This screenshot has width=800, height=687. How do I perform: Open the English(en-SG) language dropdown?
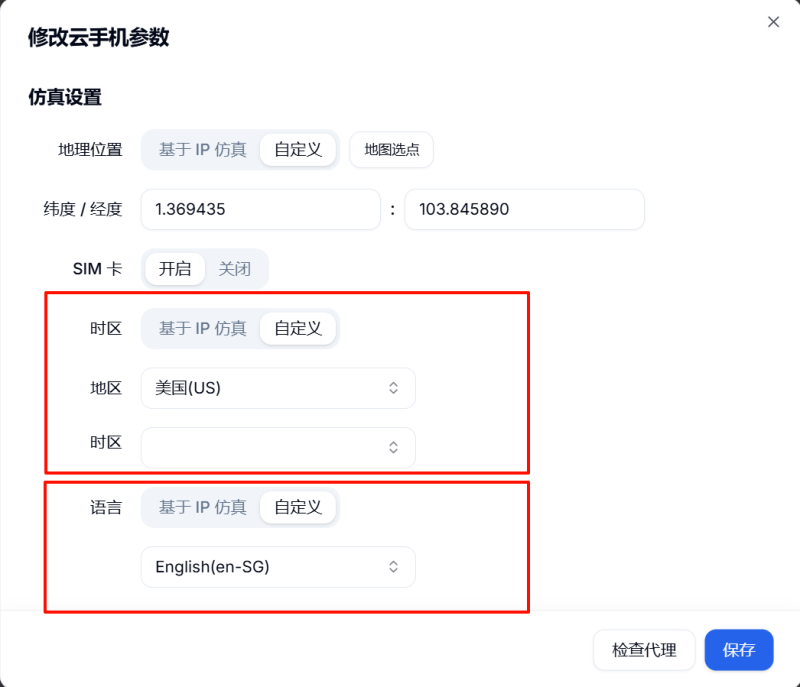[x=265, y=567]
